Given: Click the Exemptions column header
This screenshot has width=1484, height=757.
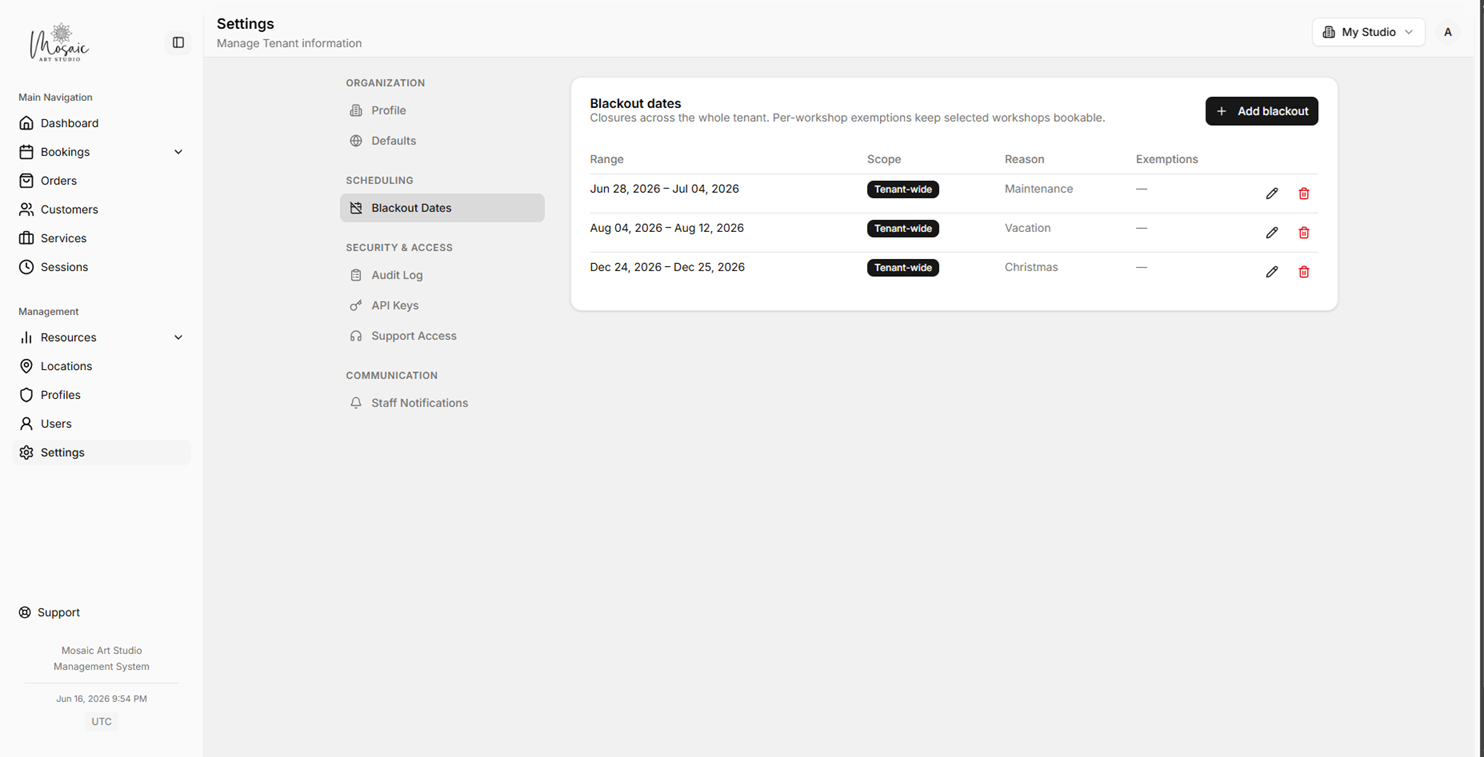Looking at the screenshot, I should tap(1167, 159).
